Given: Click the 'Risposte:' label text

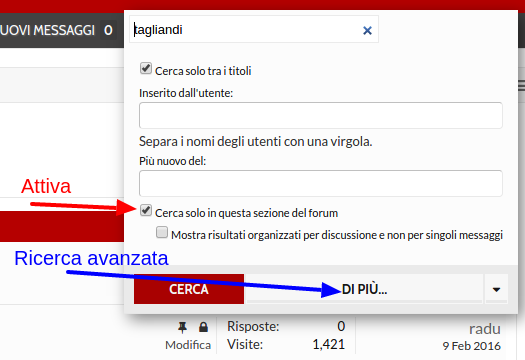Looking at the screenshot, I should [x=253, y=326].
